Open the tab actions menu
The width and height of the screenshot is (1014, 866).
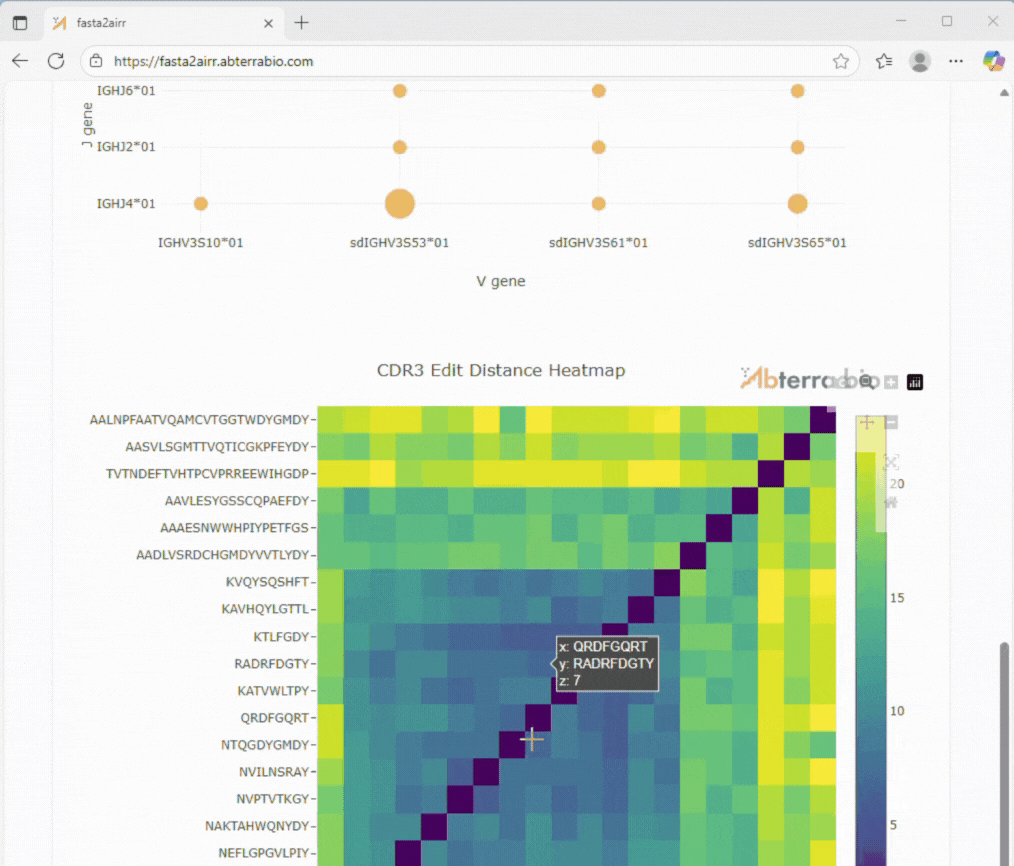click(x=20, y=22)
